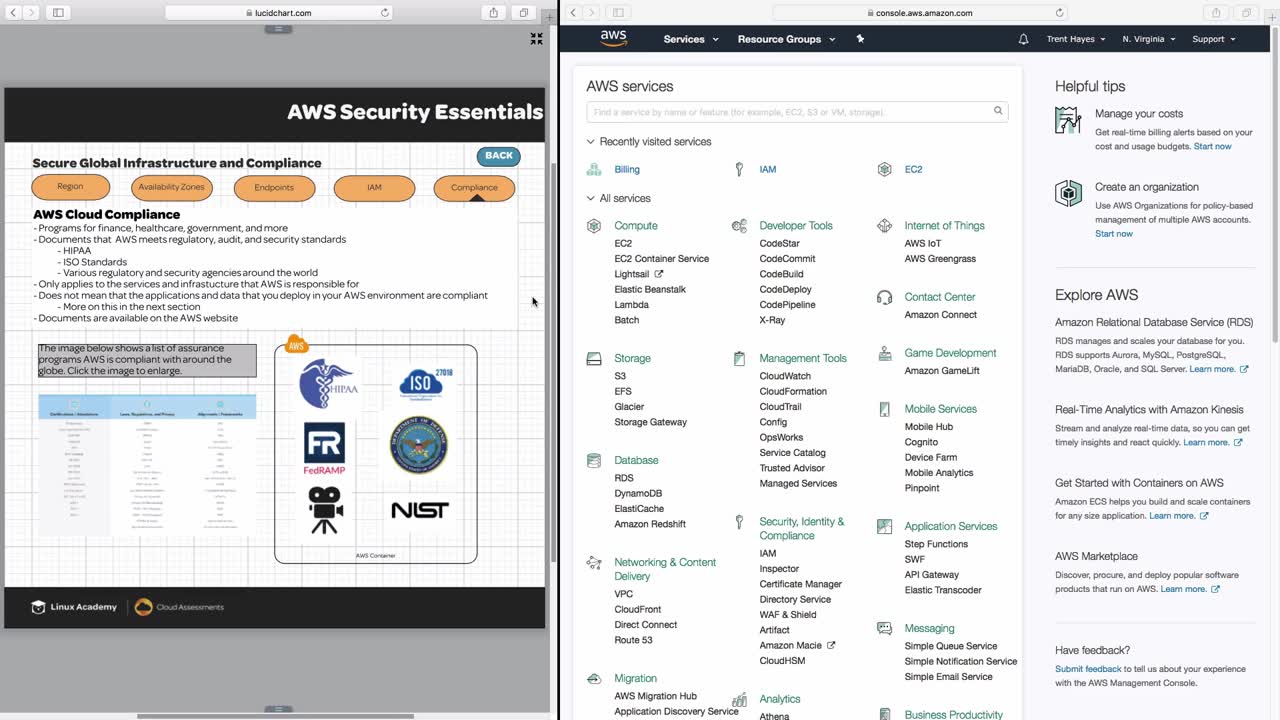This screenshot has width=1280, height=720.
Task: Click the Game Development icon
Action: click(884, 353)
